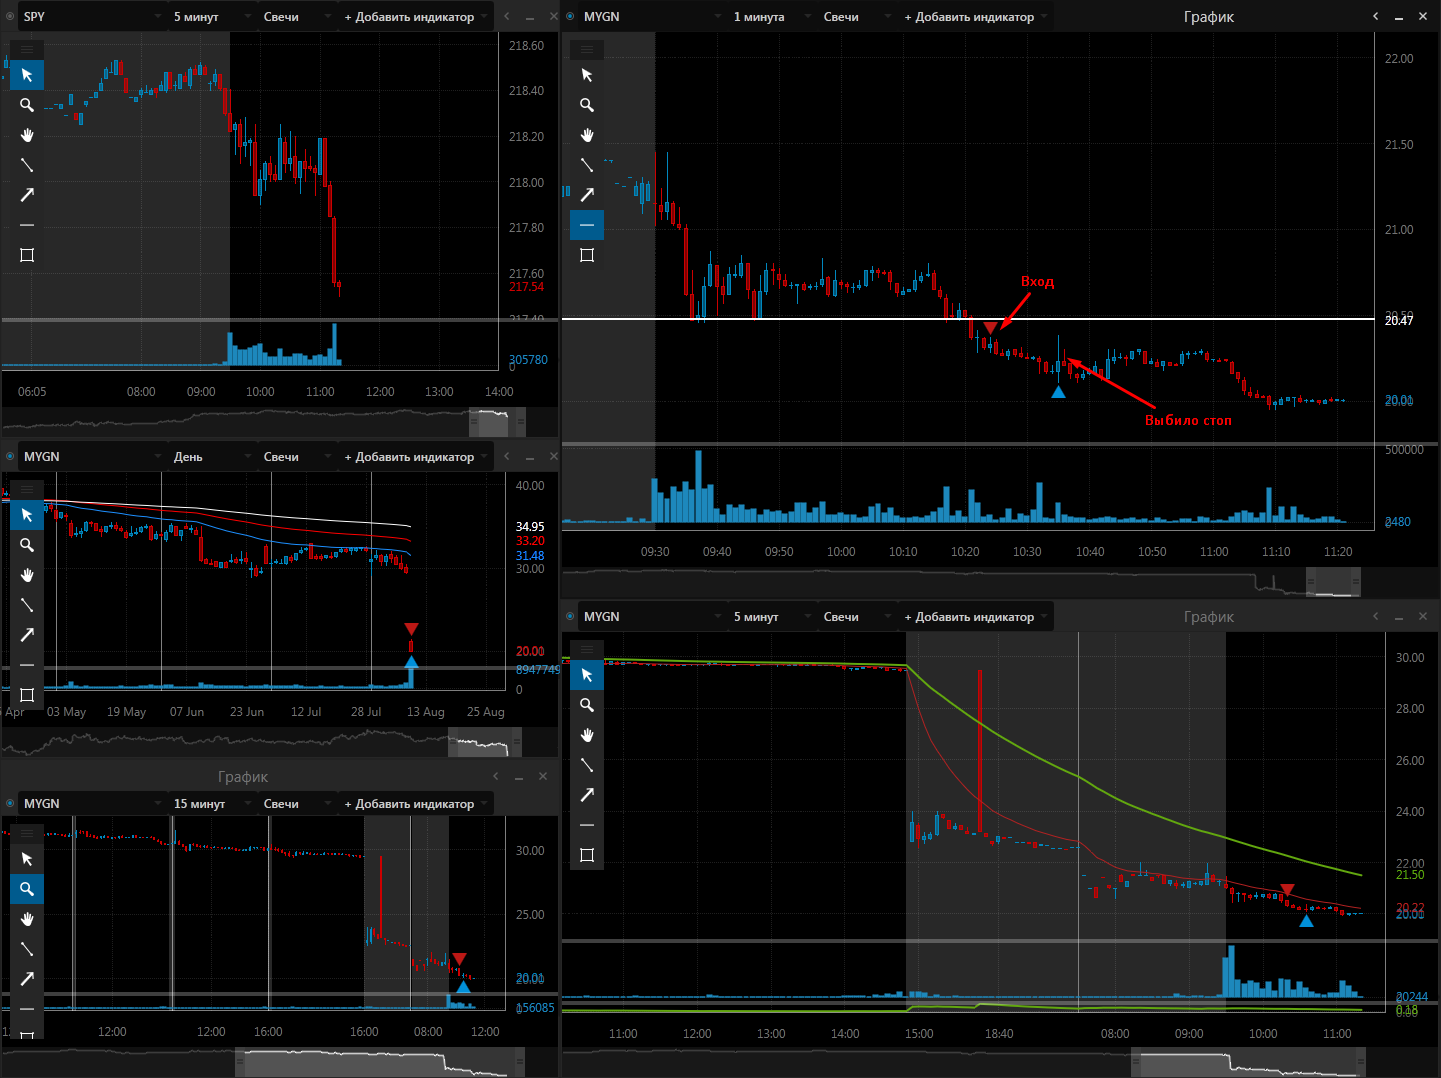Click back arrow in SPY panel header
This screenshot has width=1441, height=1078.
pyautogui.click(x=506, y=16)
